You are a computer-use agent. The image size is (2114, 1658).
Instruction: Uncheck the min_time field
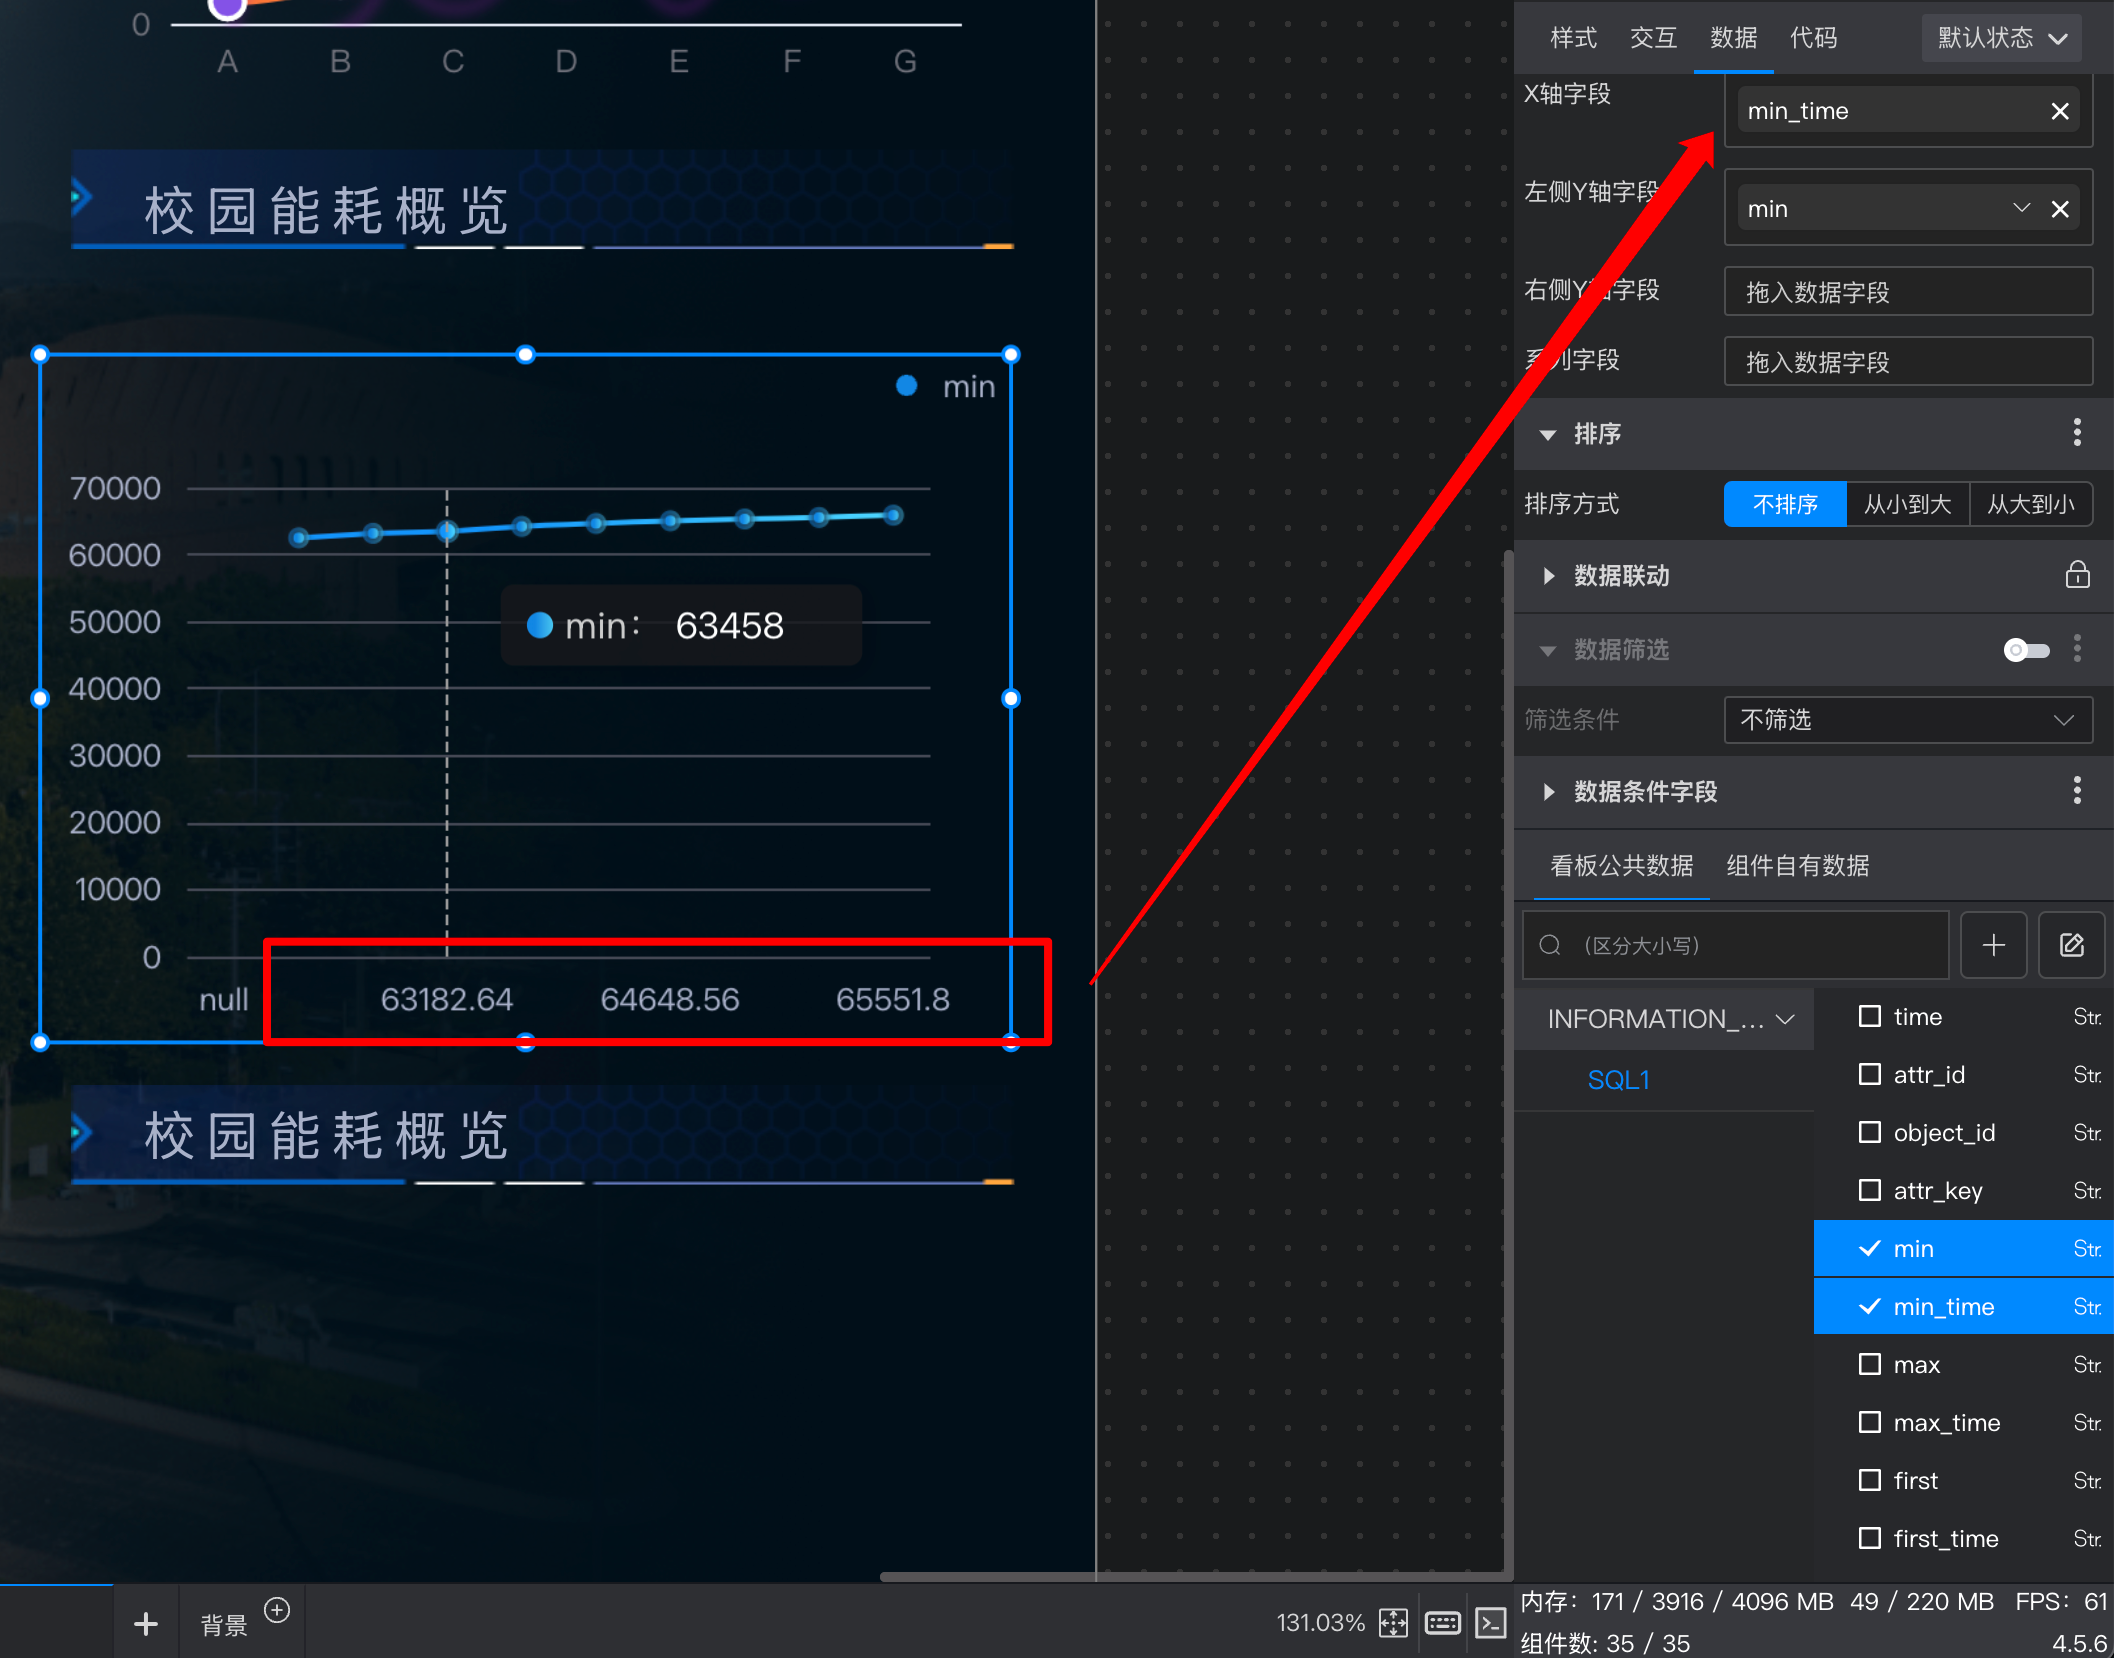click(x=1869, y=1306)
